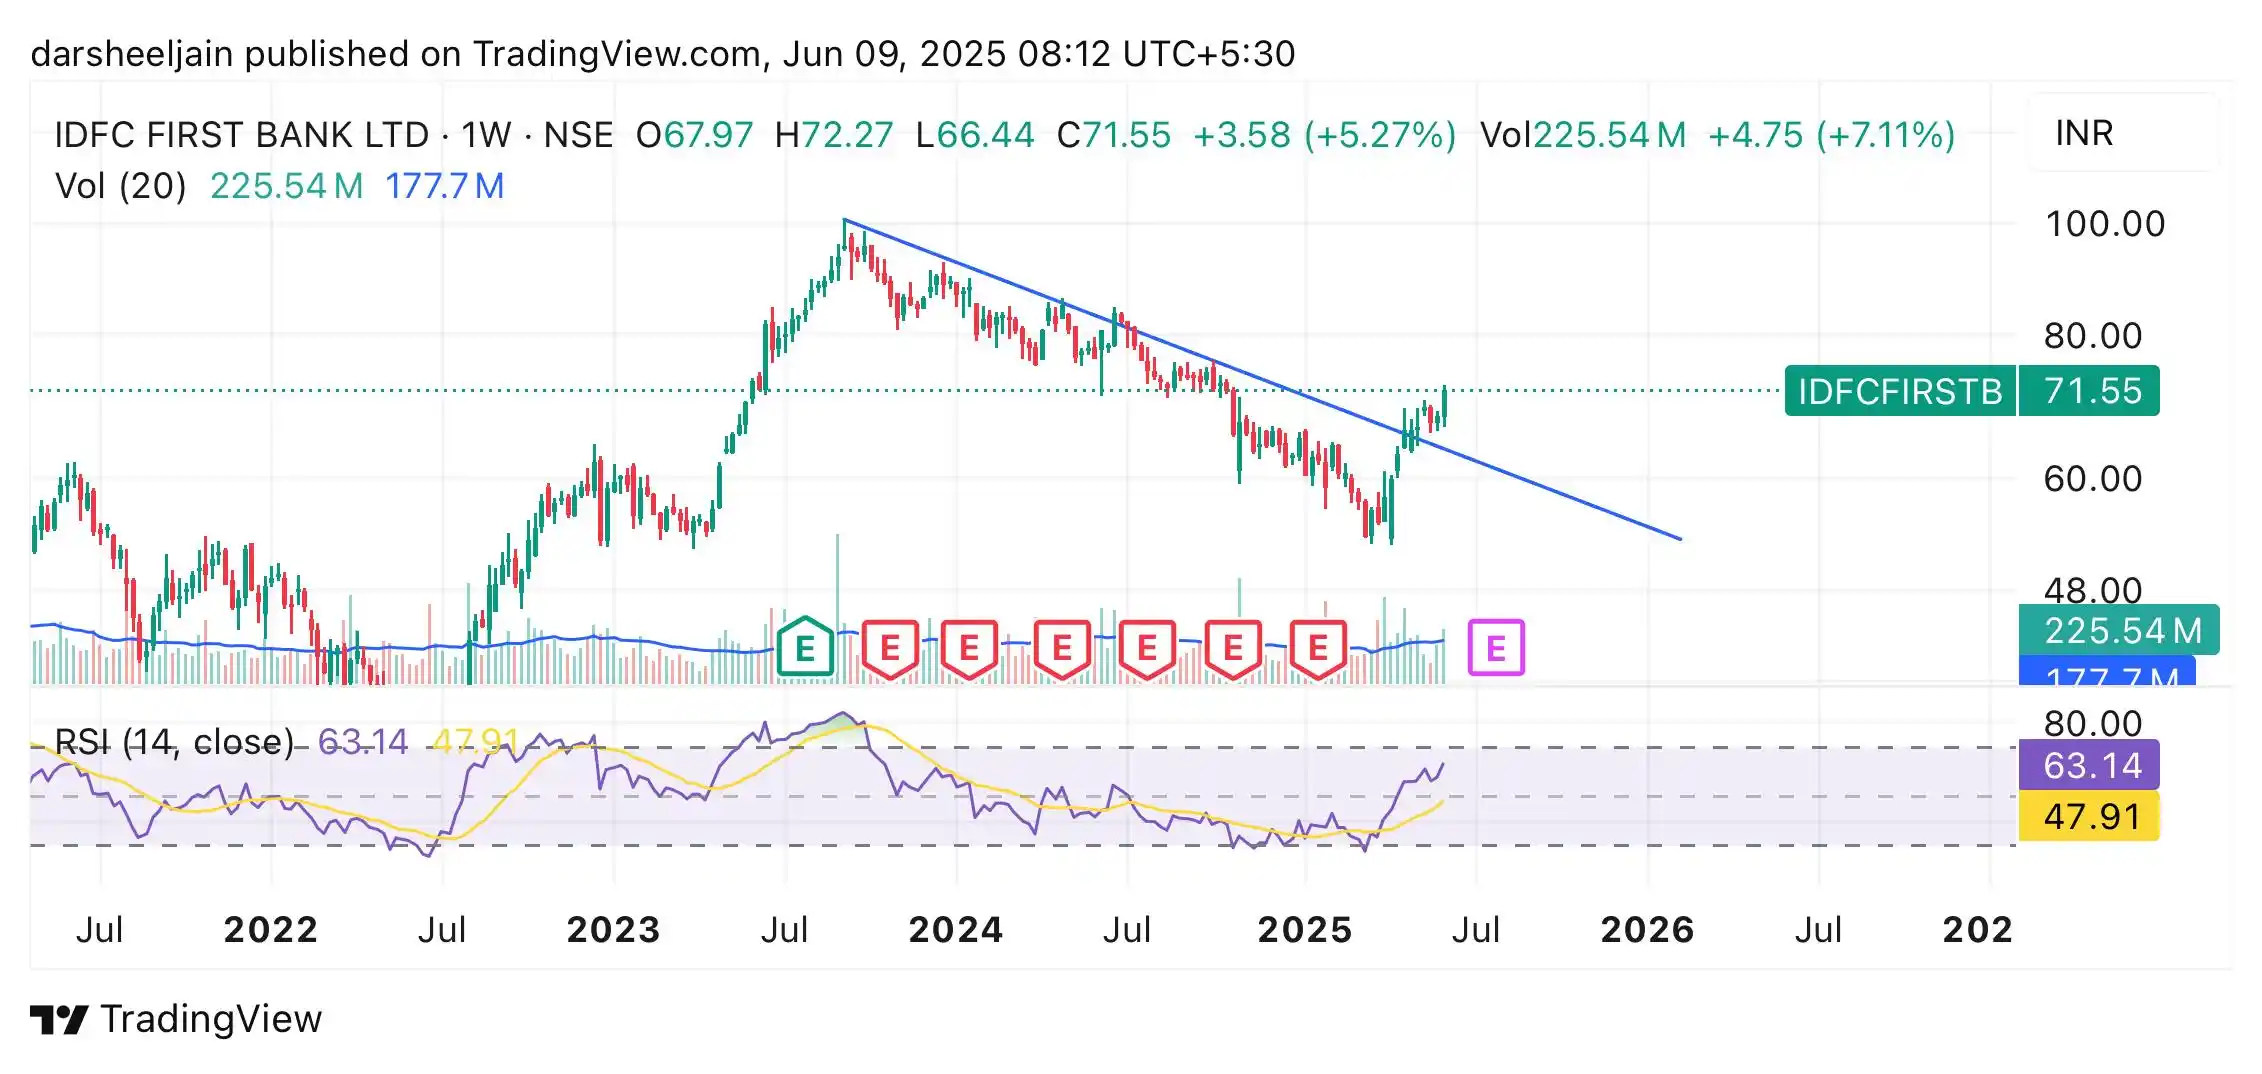Screen dimensions: 2262x1074
Task: Click the 2022 time axis label
Action: pos(270,930)
